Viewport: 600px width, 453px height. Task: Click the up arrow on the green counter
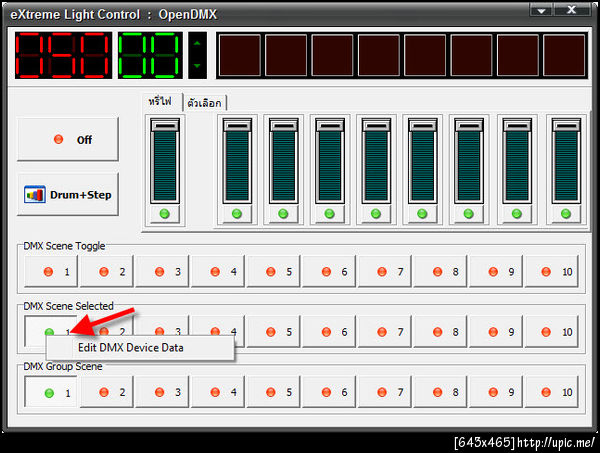tap(197, 44)
